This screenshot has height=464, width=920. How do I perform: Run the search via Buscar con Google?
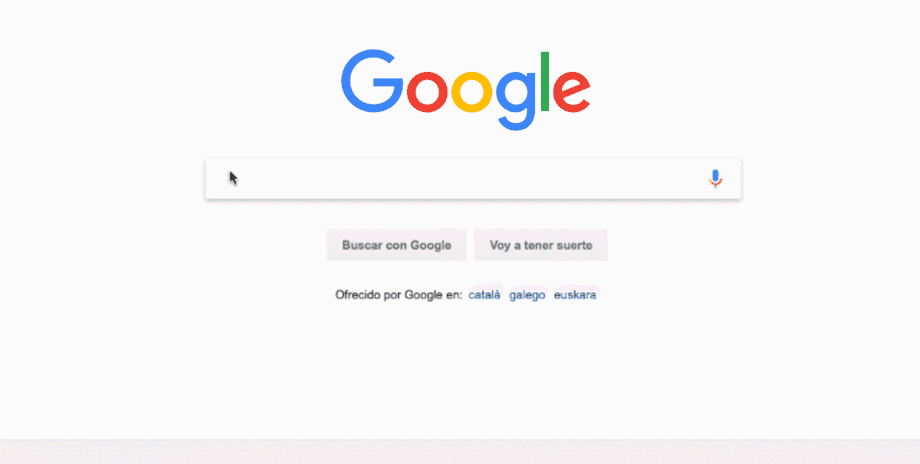pyautogui.click(x=397, y=245)
